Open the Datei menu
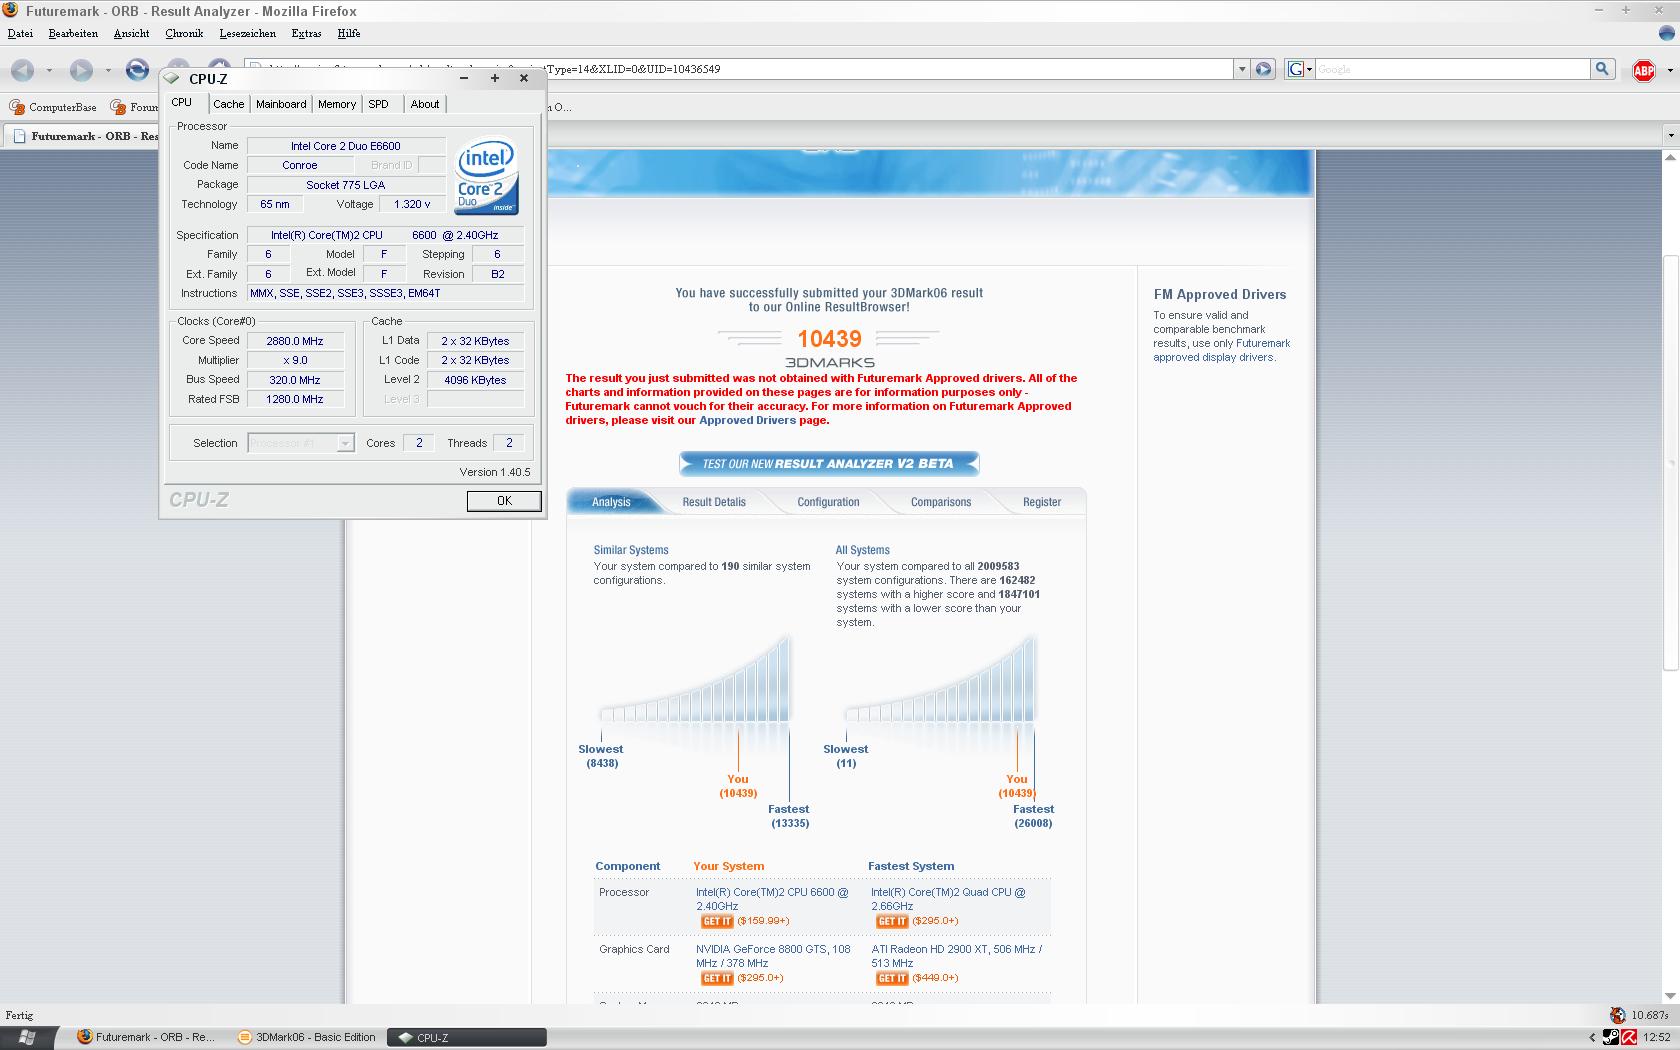 (20, 33)
